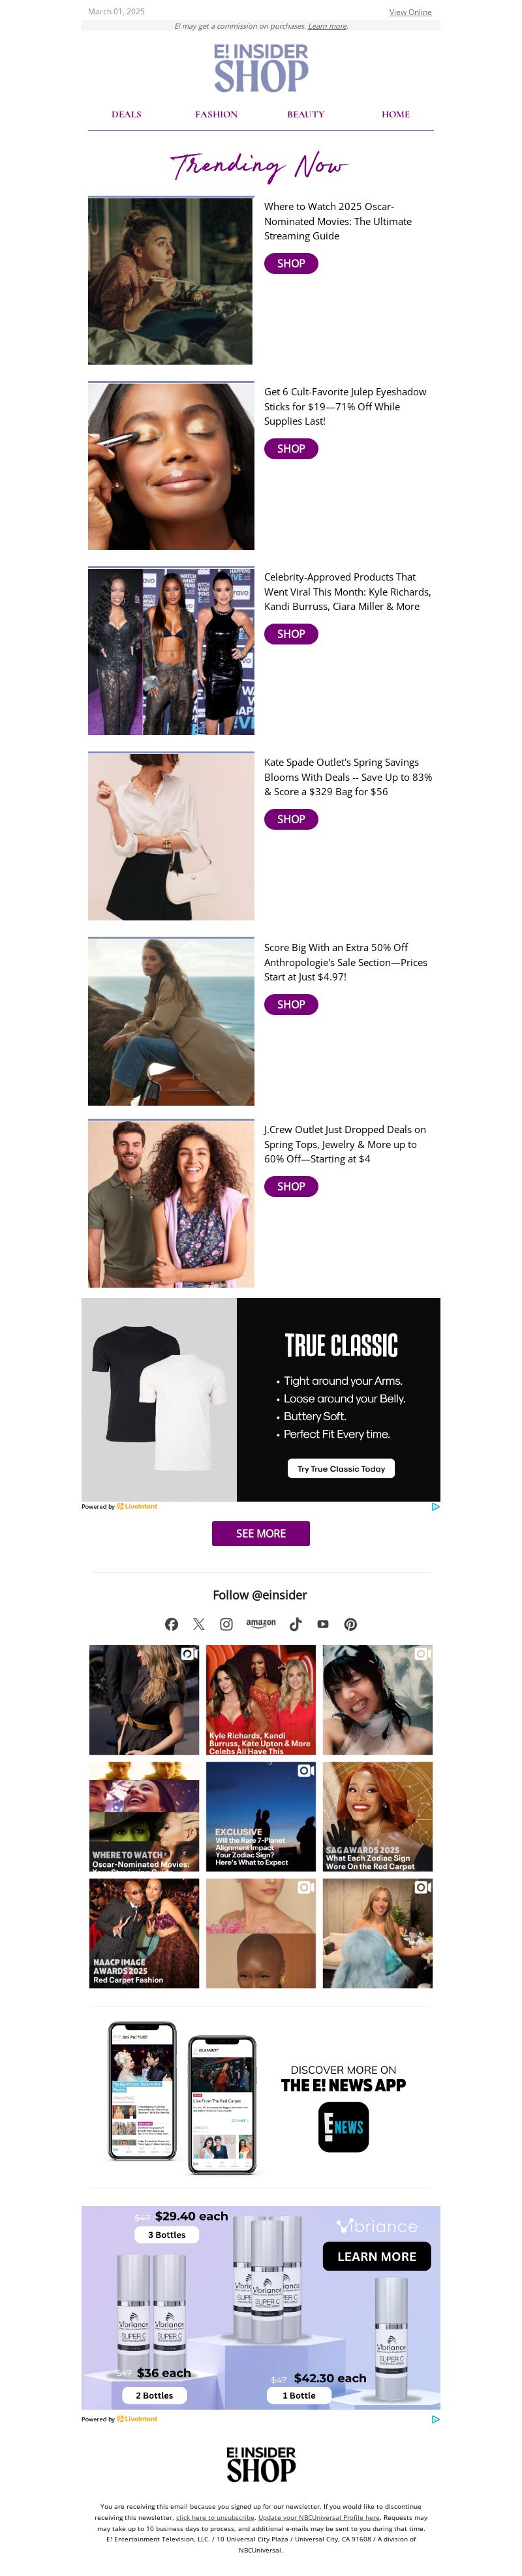This screenshot has height=2576, width=522.
Task: Open the Pinterest social icon
Action: (351, 1624)
